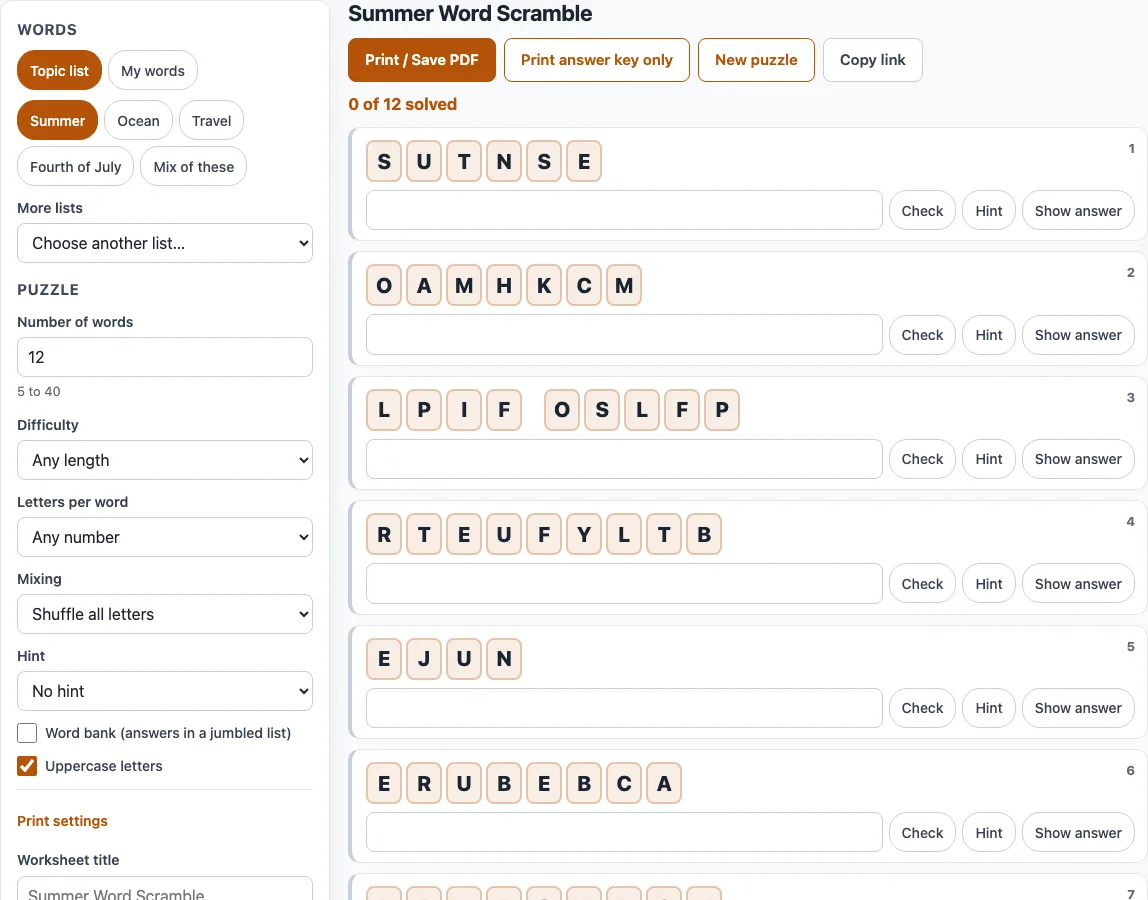Click the Number of words field
The width and height of the screenshot is (1148, 900).
click(x=165, y=357)
